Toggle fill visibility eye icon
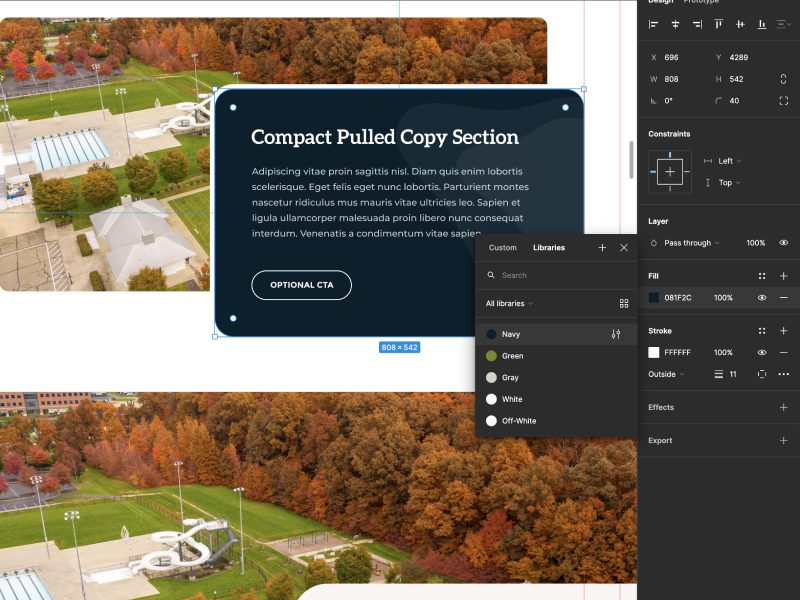 click(762, 297)
